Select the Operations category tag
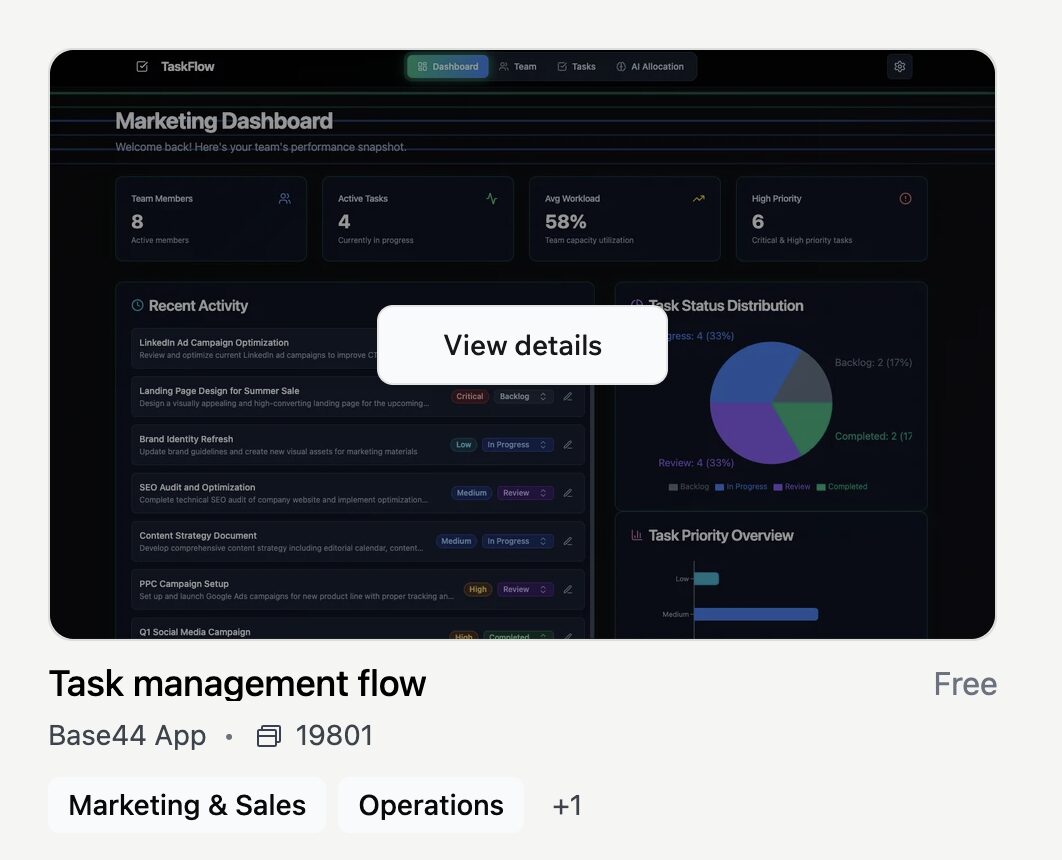 pyautogui.click(x=431, y=805)
